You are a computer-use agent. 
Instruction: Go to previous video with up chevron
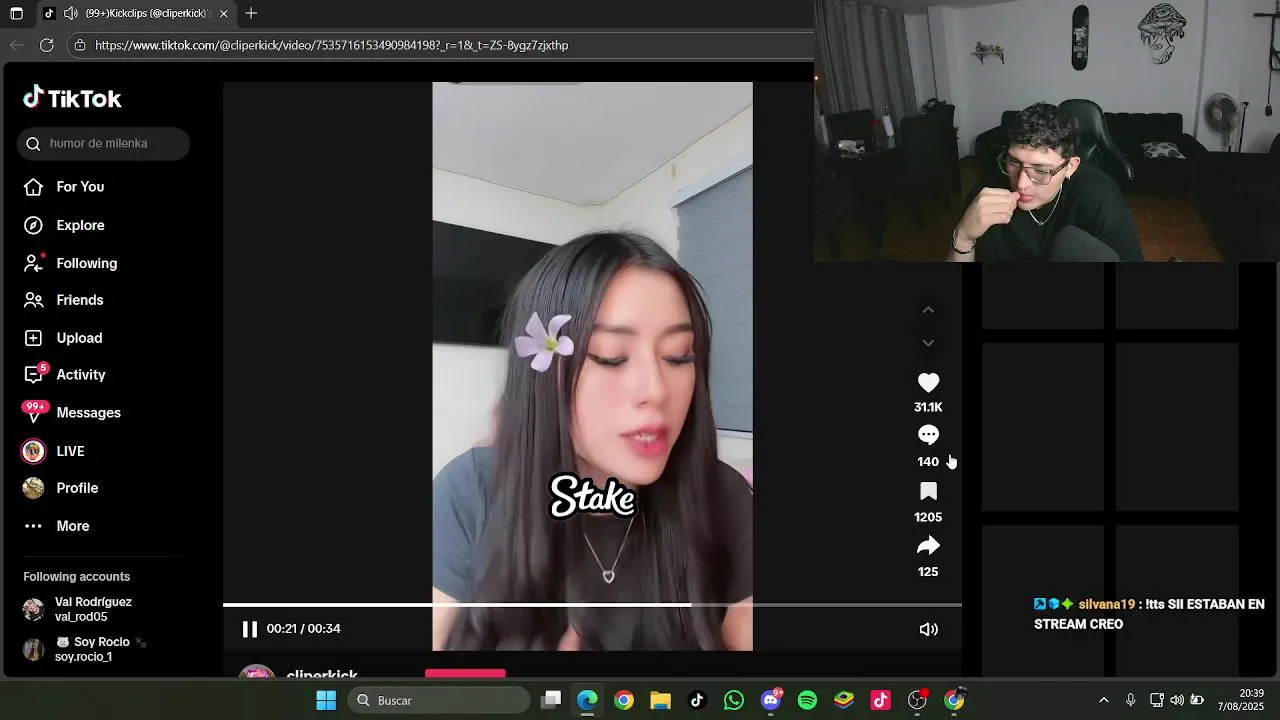(928, 310)
